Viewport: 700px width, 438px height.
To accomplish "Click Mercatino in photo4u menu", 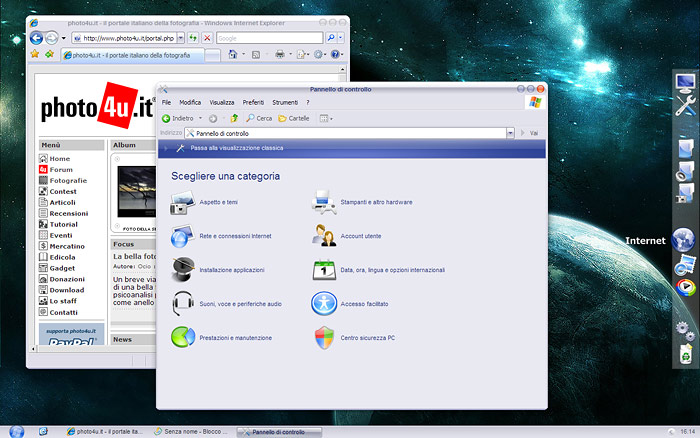I will (67, 246).
